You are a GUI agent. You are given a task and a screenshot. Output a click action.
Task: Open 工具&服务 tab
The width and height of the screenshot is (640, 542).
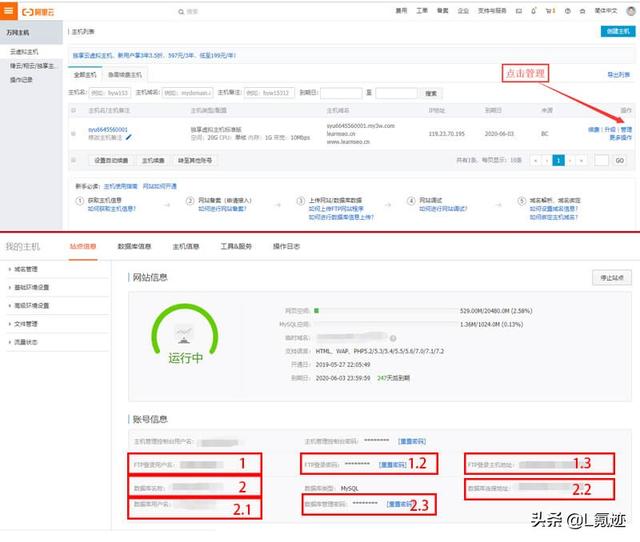pyautogui.click(x=236, y=246)
